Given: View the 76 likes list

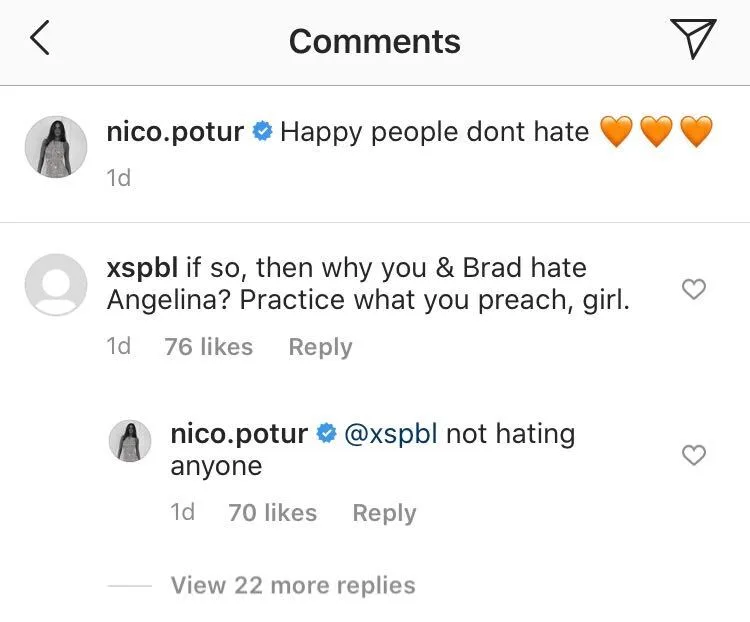Looking at the screenshot, I should pyautogui.click(x=208, y=347).
